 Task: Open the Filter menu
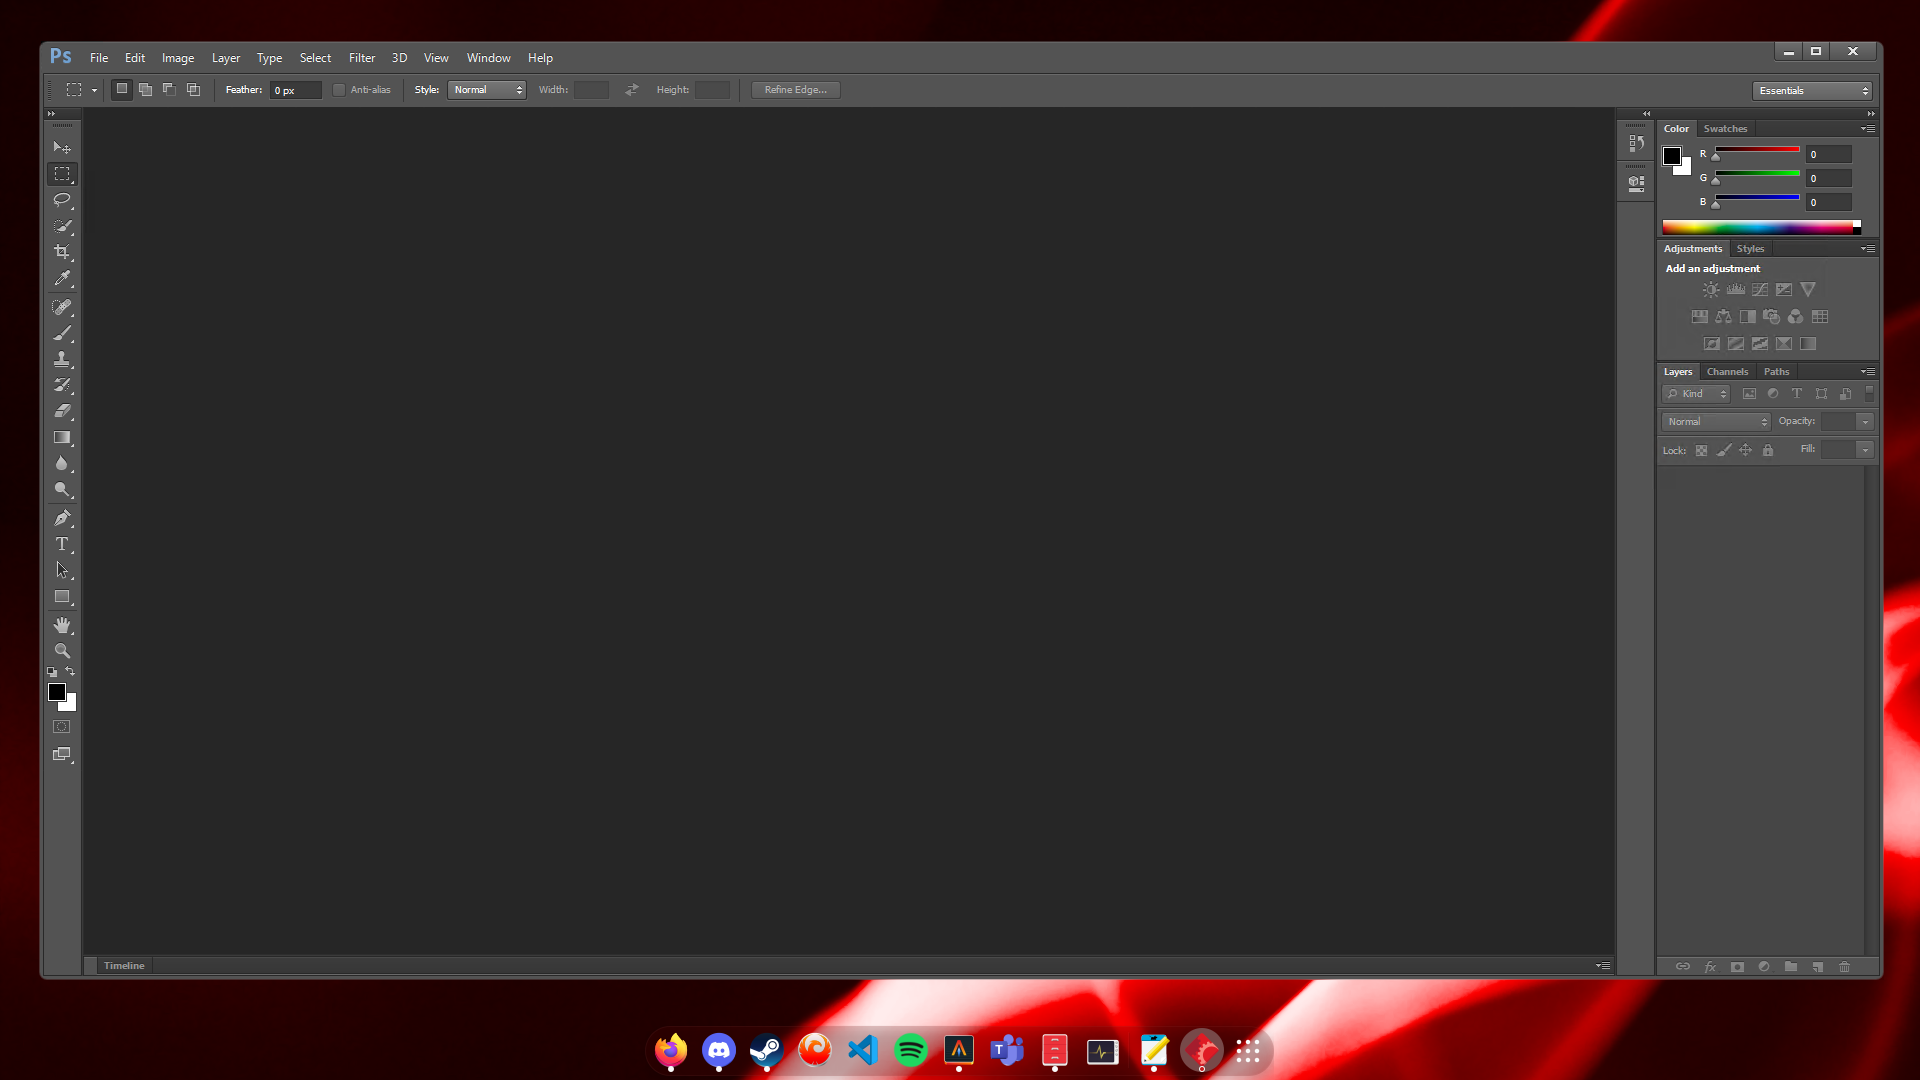(x=362, y=57)
